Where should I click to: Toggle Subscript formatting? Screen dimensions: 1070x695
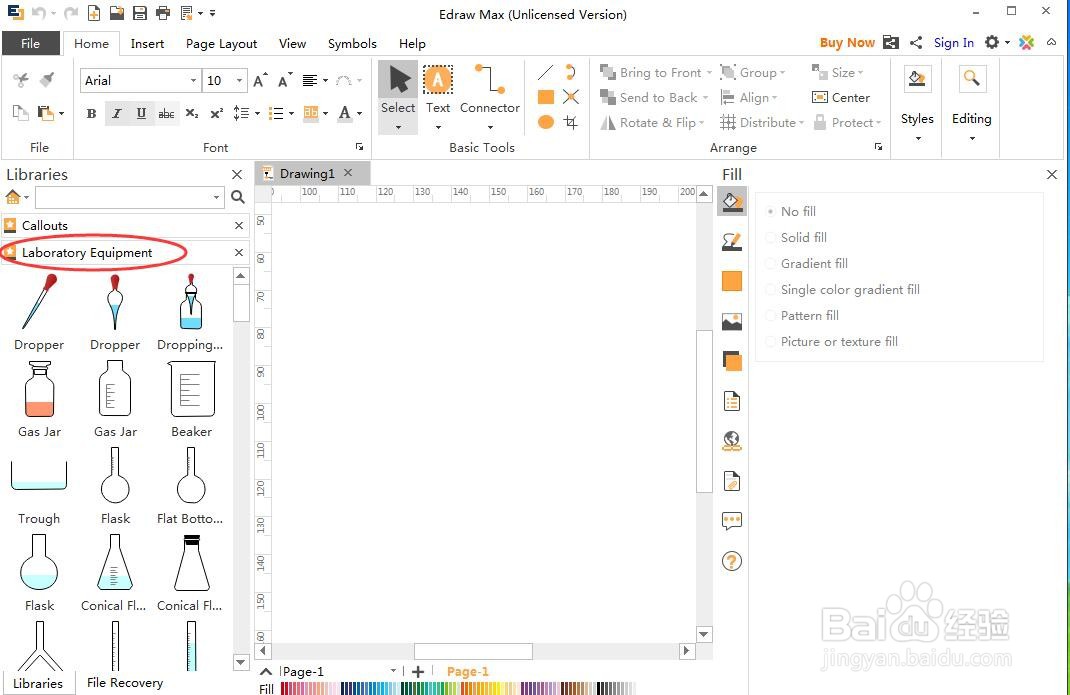click(192, 113)
